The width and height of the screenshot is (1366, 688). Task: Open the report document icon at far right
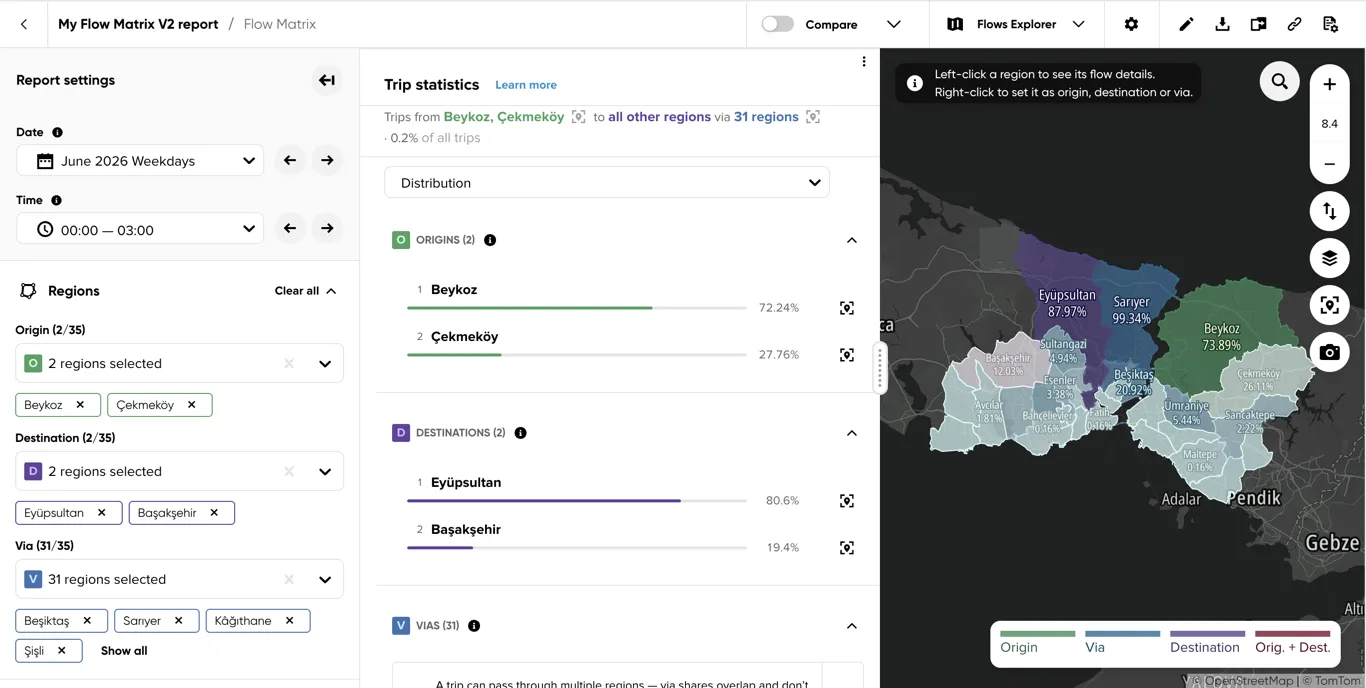point(1330,24)
